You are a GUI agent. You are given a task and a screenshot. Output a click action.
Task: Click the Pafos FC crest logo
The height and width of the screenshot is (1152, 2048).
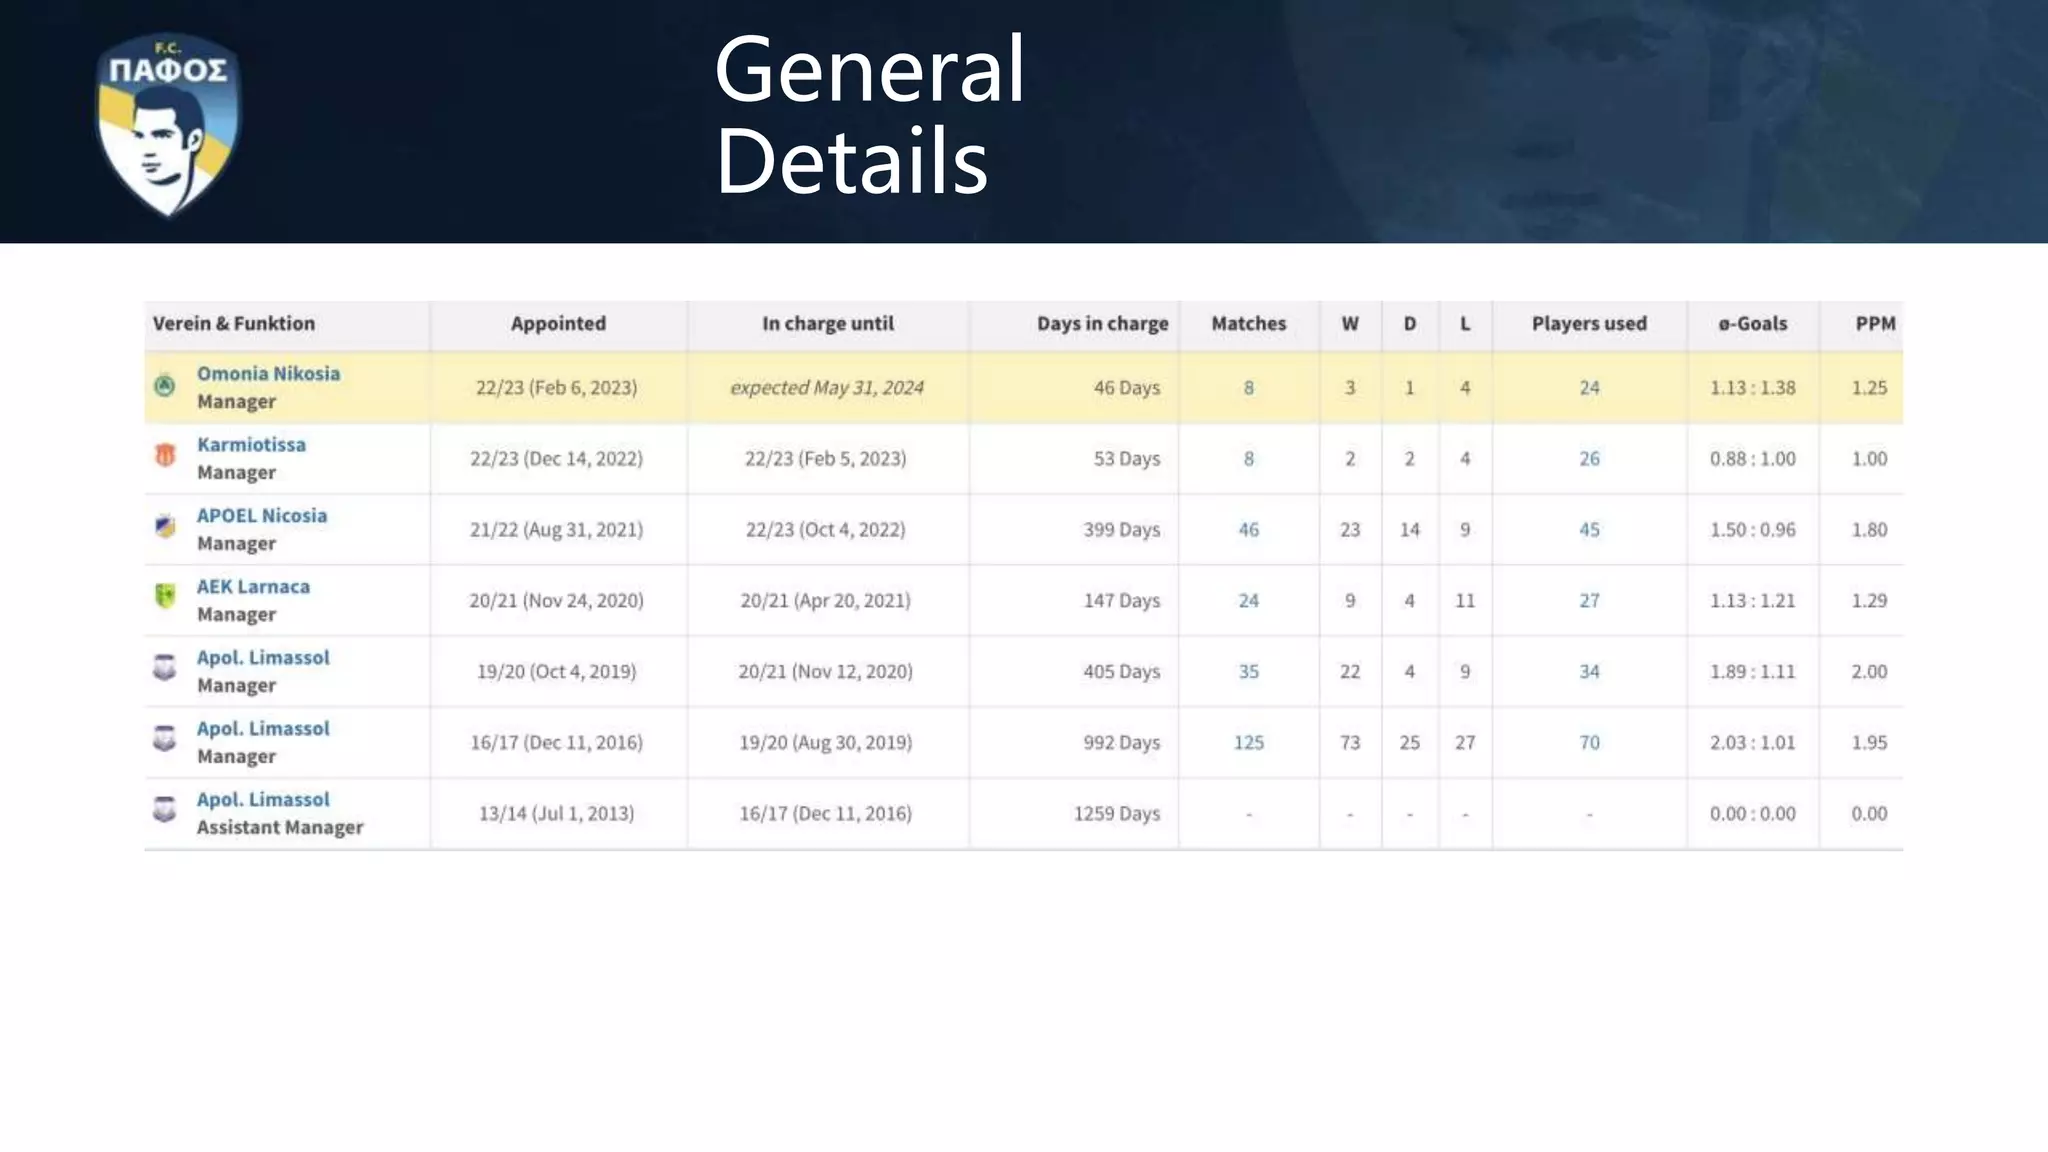[167, 124]
